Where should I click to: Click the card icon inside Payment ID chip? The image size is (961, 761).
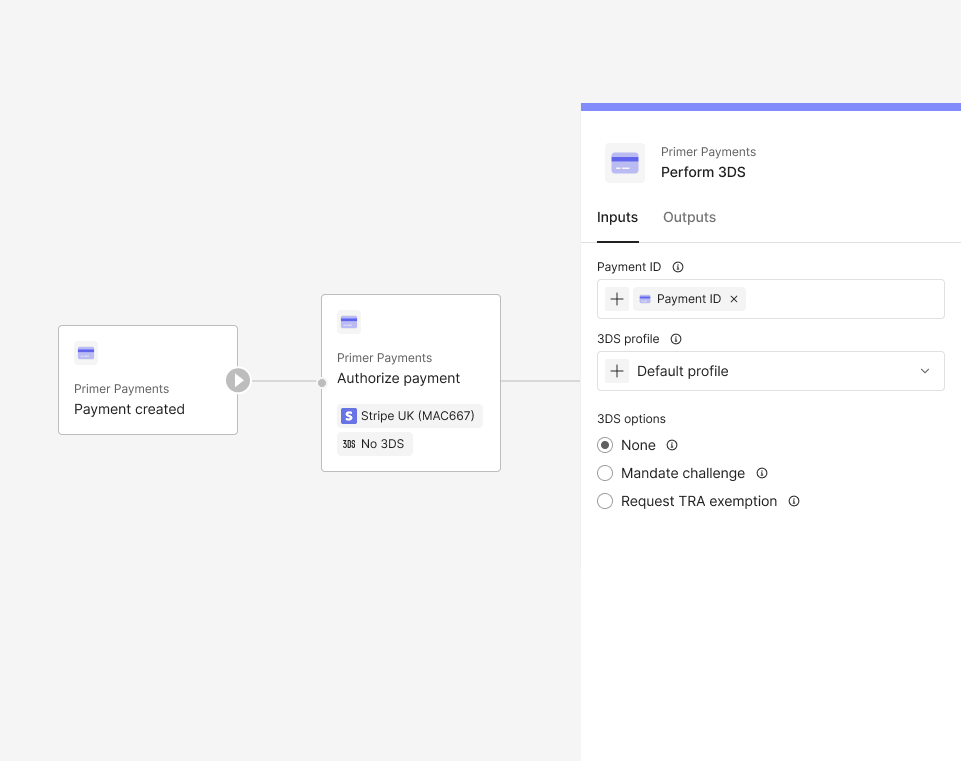(x=645, y=299)
